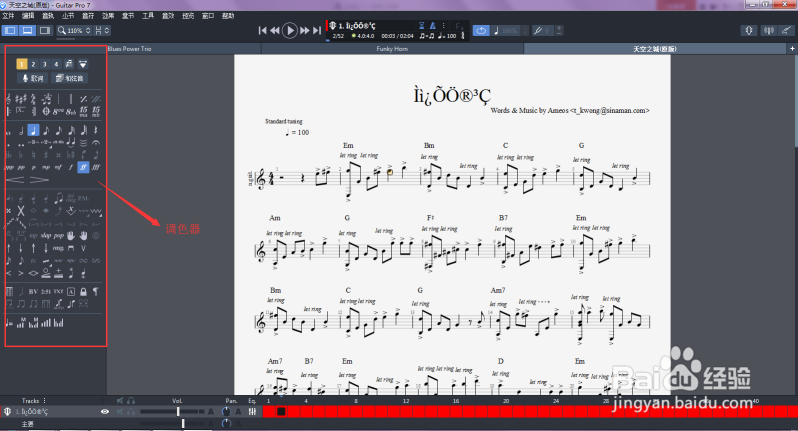Image resolution: width=798 pixels, height=431 pixels.
Task: Choose the eighth note duration
Action: [46, 130]
